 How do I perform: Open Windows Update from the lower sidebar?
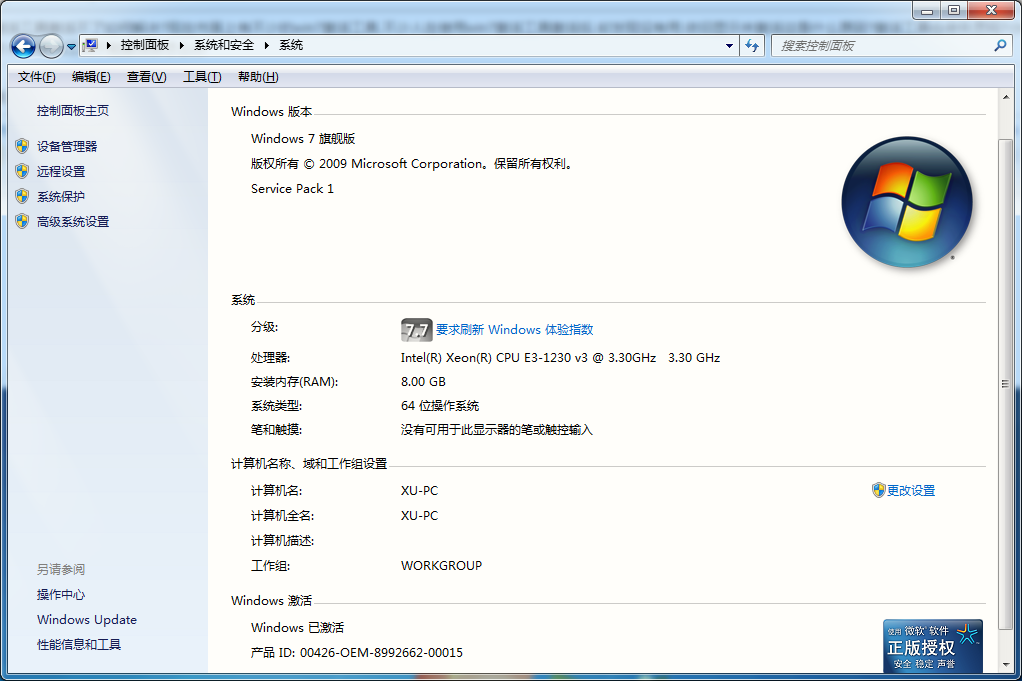coord(86,620)
